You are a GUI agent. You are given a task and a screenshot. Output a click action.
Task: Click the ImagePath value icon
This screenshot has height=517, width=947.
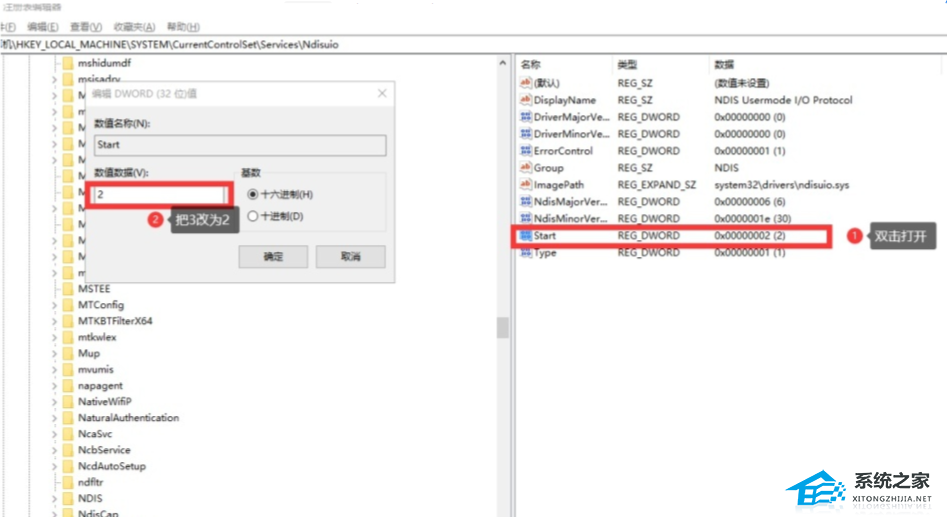[525, 184]
